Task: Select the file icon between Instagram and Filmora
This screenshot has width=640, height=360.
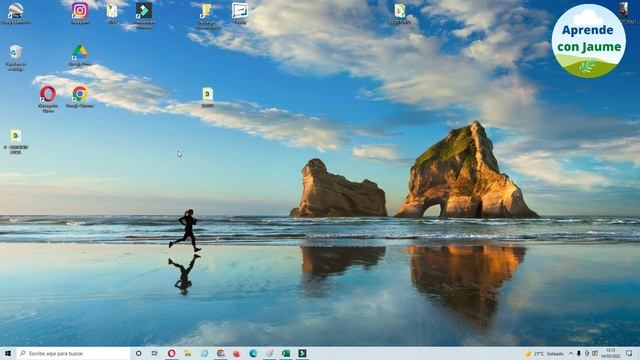Action: click(x=112, y=13)
